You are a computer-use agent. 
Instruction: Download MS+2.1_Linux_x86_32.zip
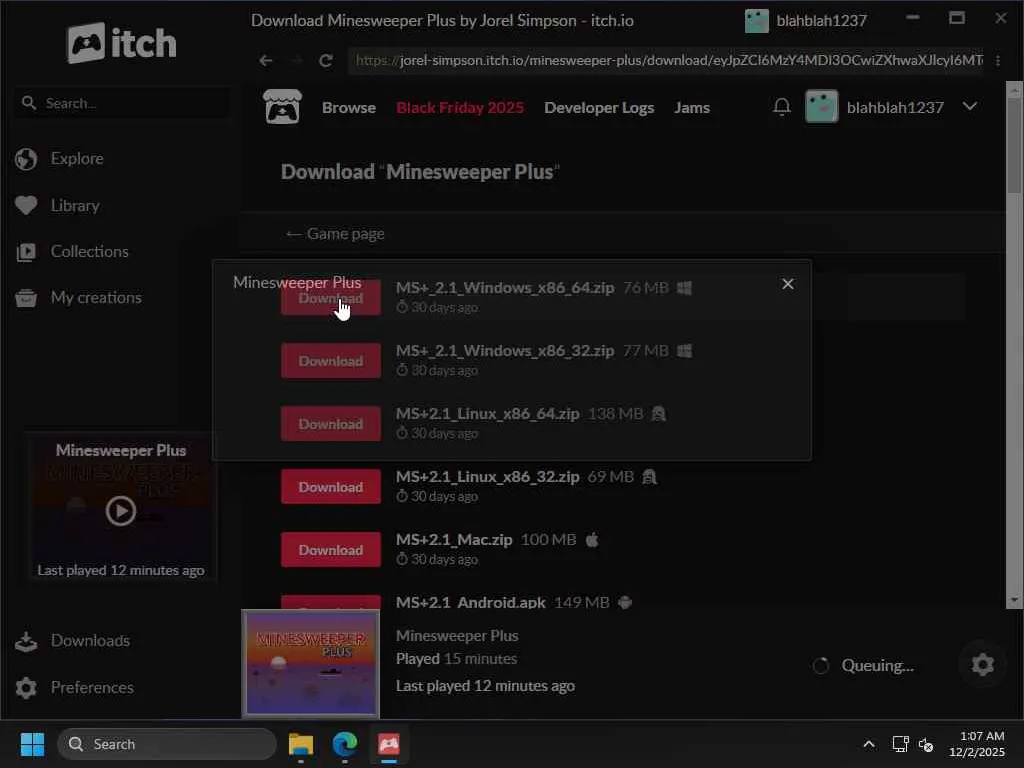click(x=330, y=487)
